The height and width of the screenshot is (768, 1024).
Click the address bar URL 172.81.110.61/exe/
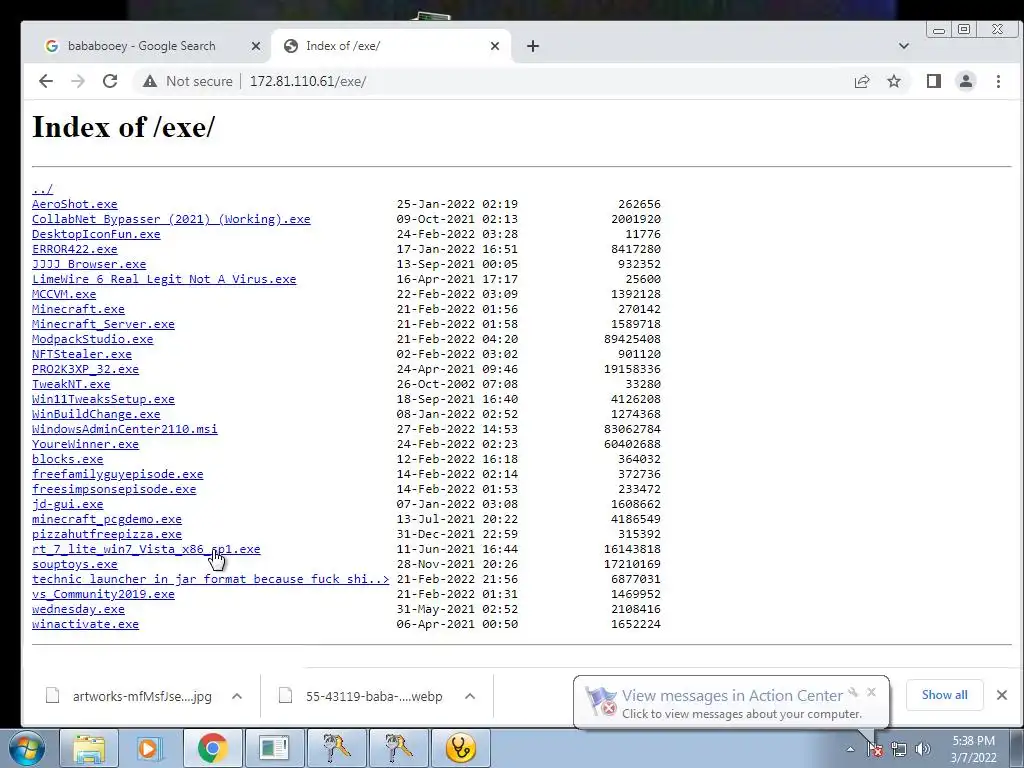pos(308,81)
